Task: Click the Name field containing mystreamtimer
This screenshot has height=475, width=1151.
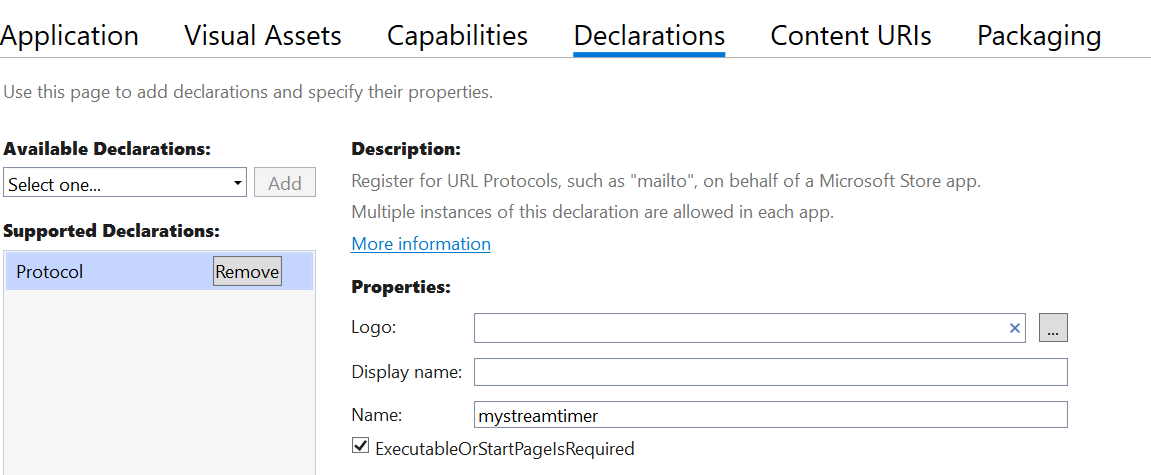Action: (771, 415)
